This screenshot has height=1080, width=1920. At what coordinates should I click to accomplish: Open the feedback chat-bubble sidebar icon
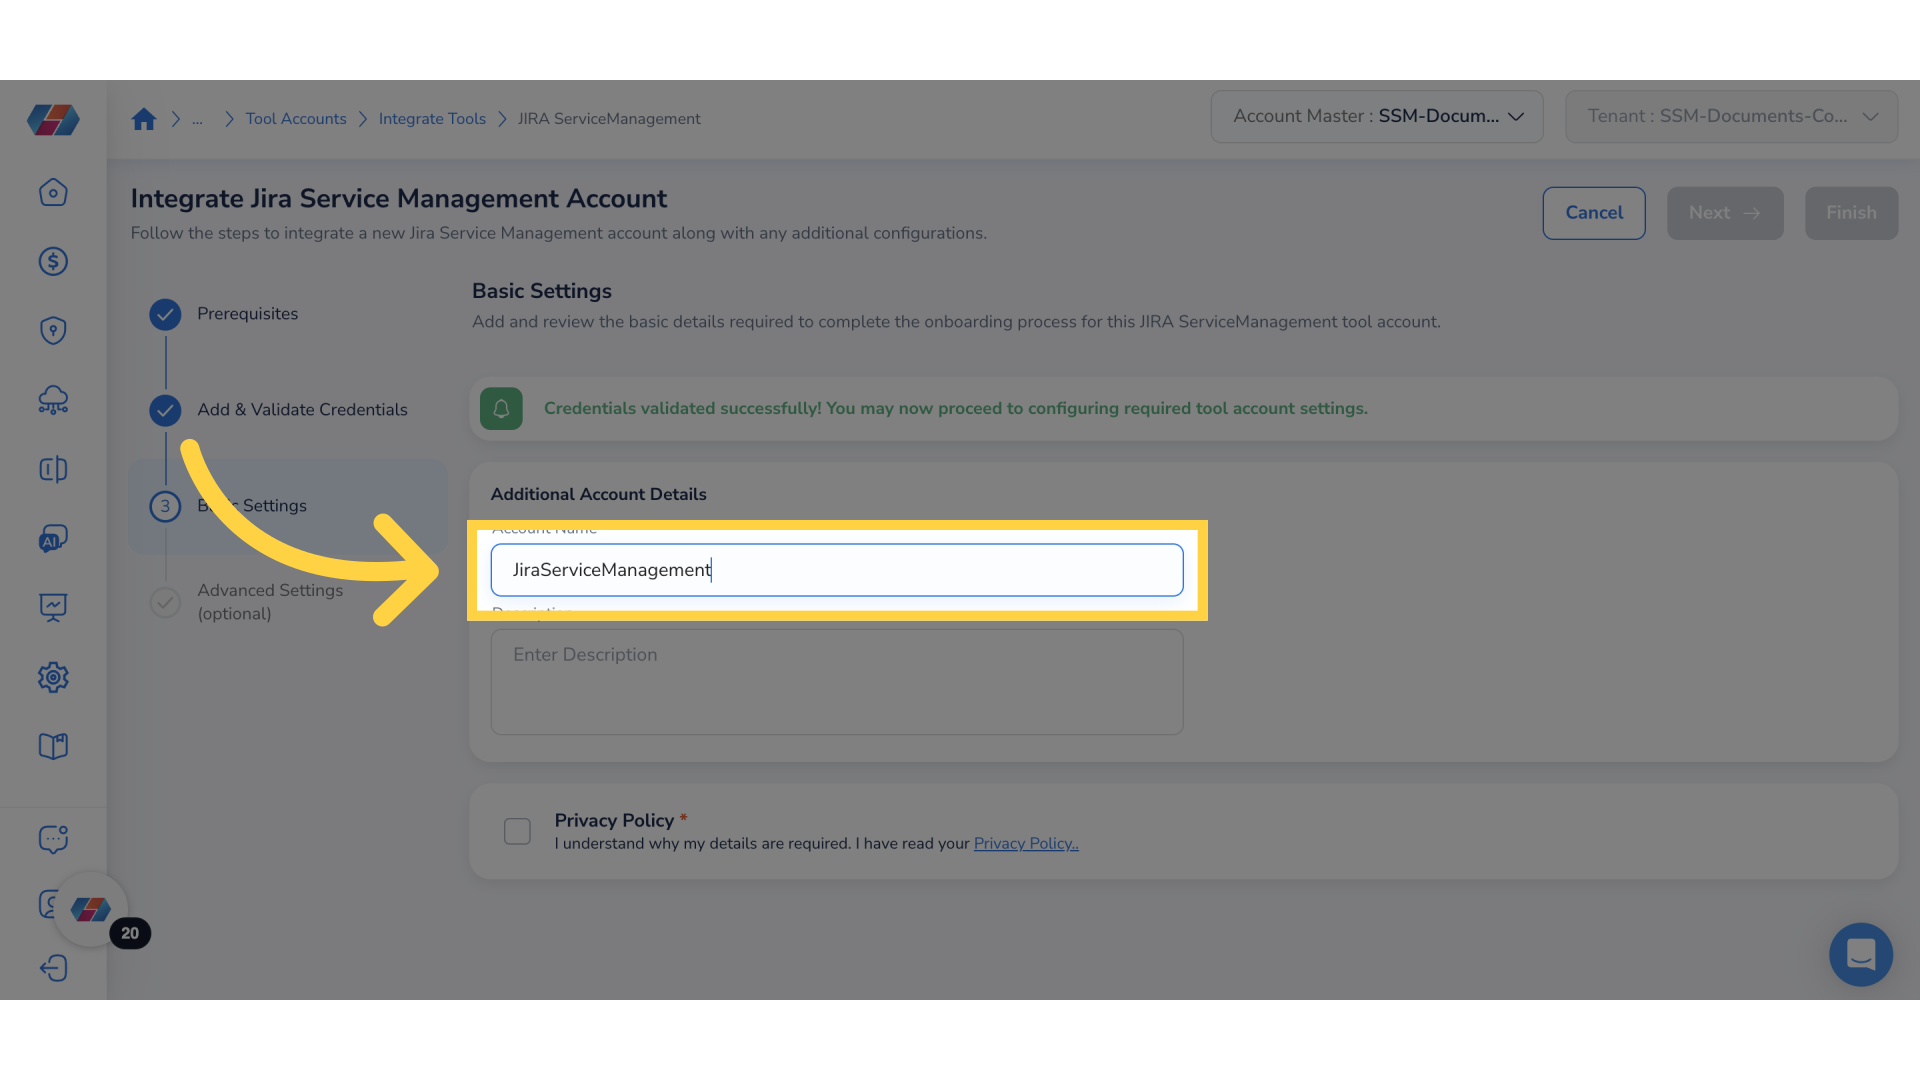point(53,839)
